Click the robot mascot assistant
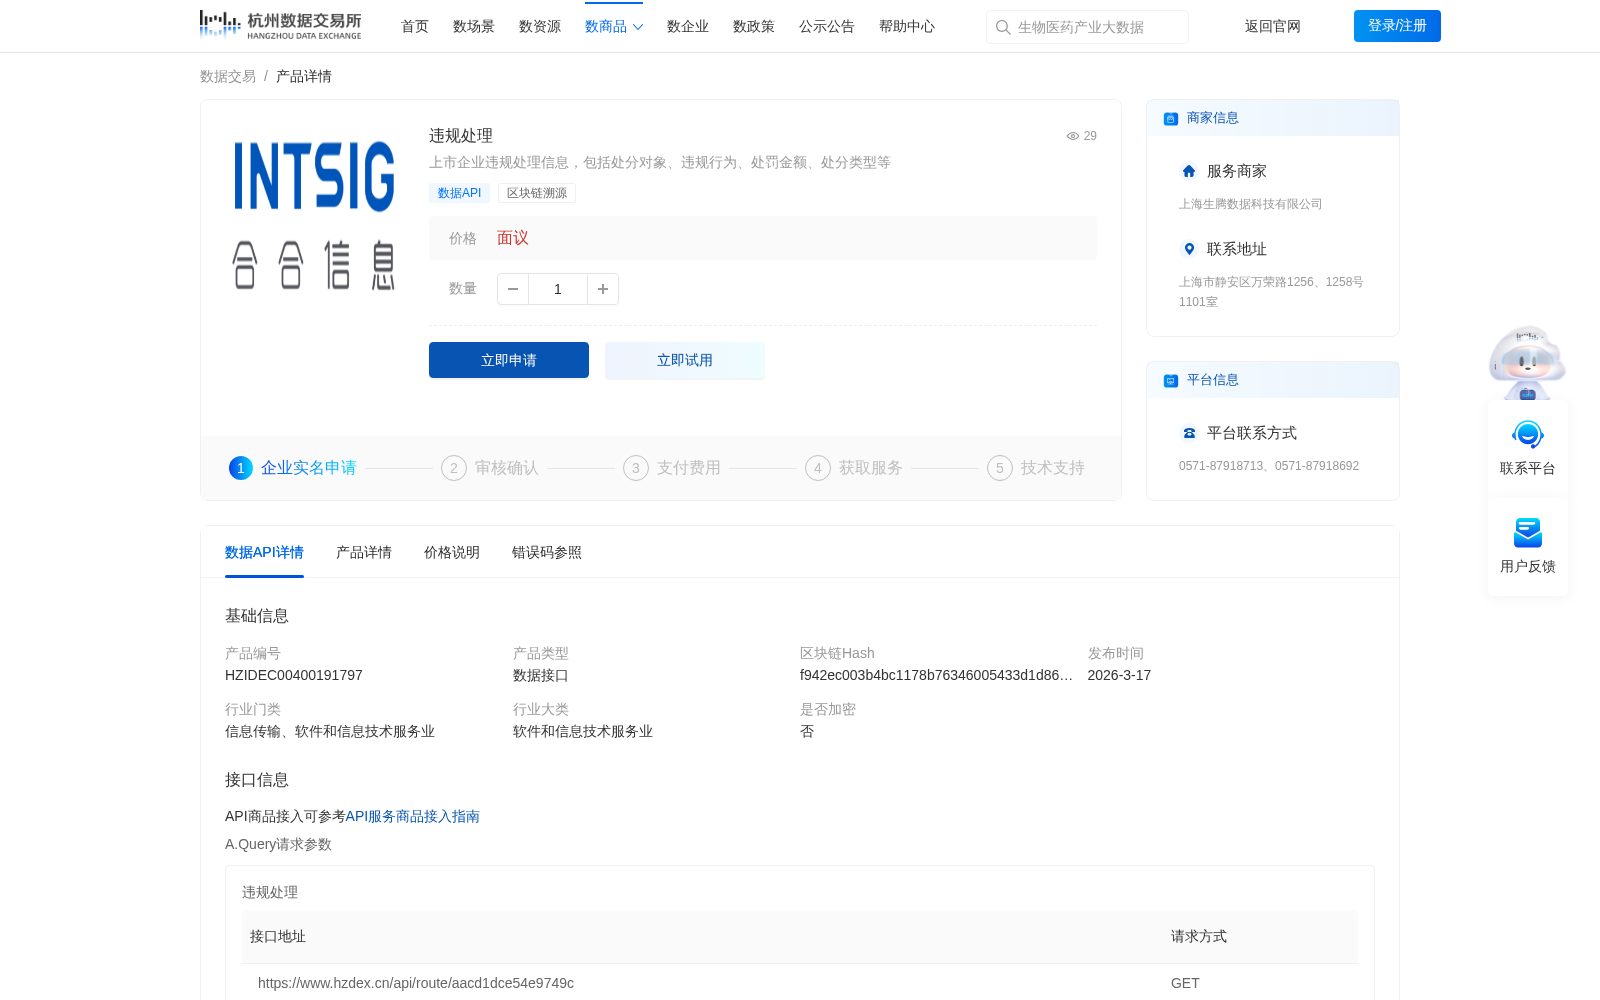 point(1527,362)
